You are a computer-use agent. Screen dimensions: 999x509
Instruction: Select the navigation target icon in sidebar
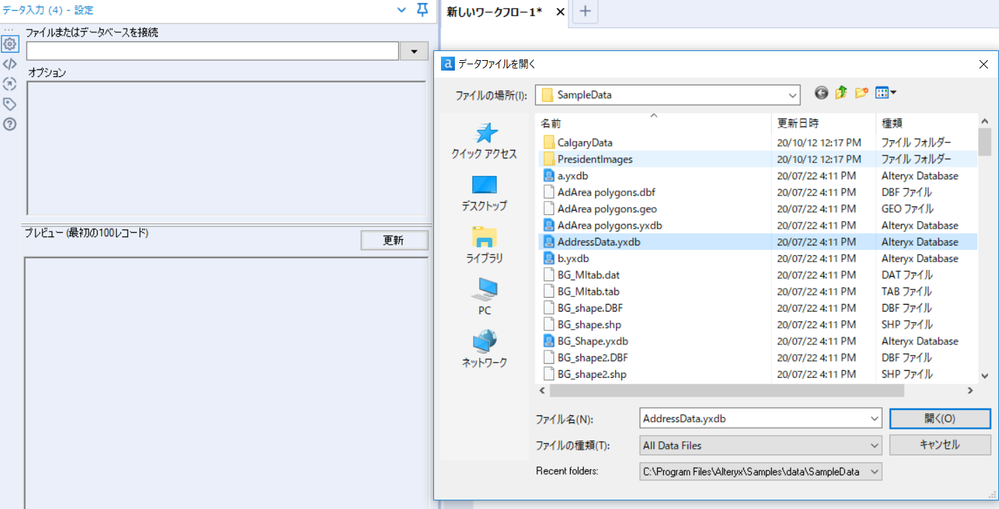(10, 83)
